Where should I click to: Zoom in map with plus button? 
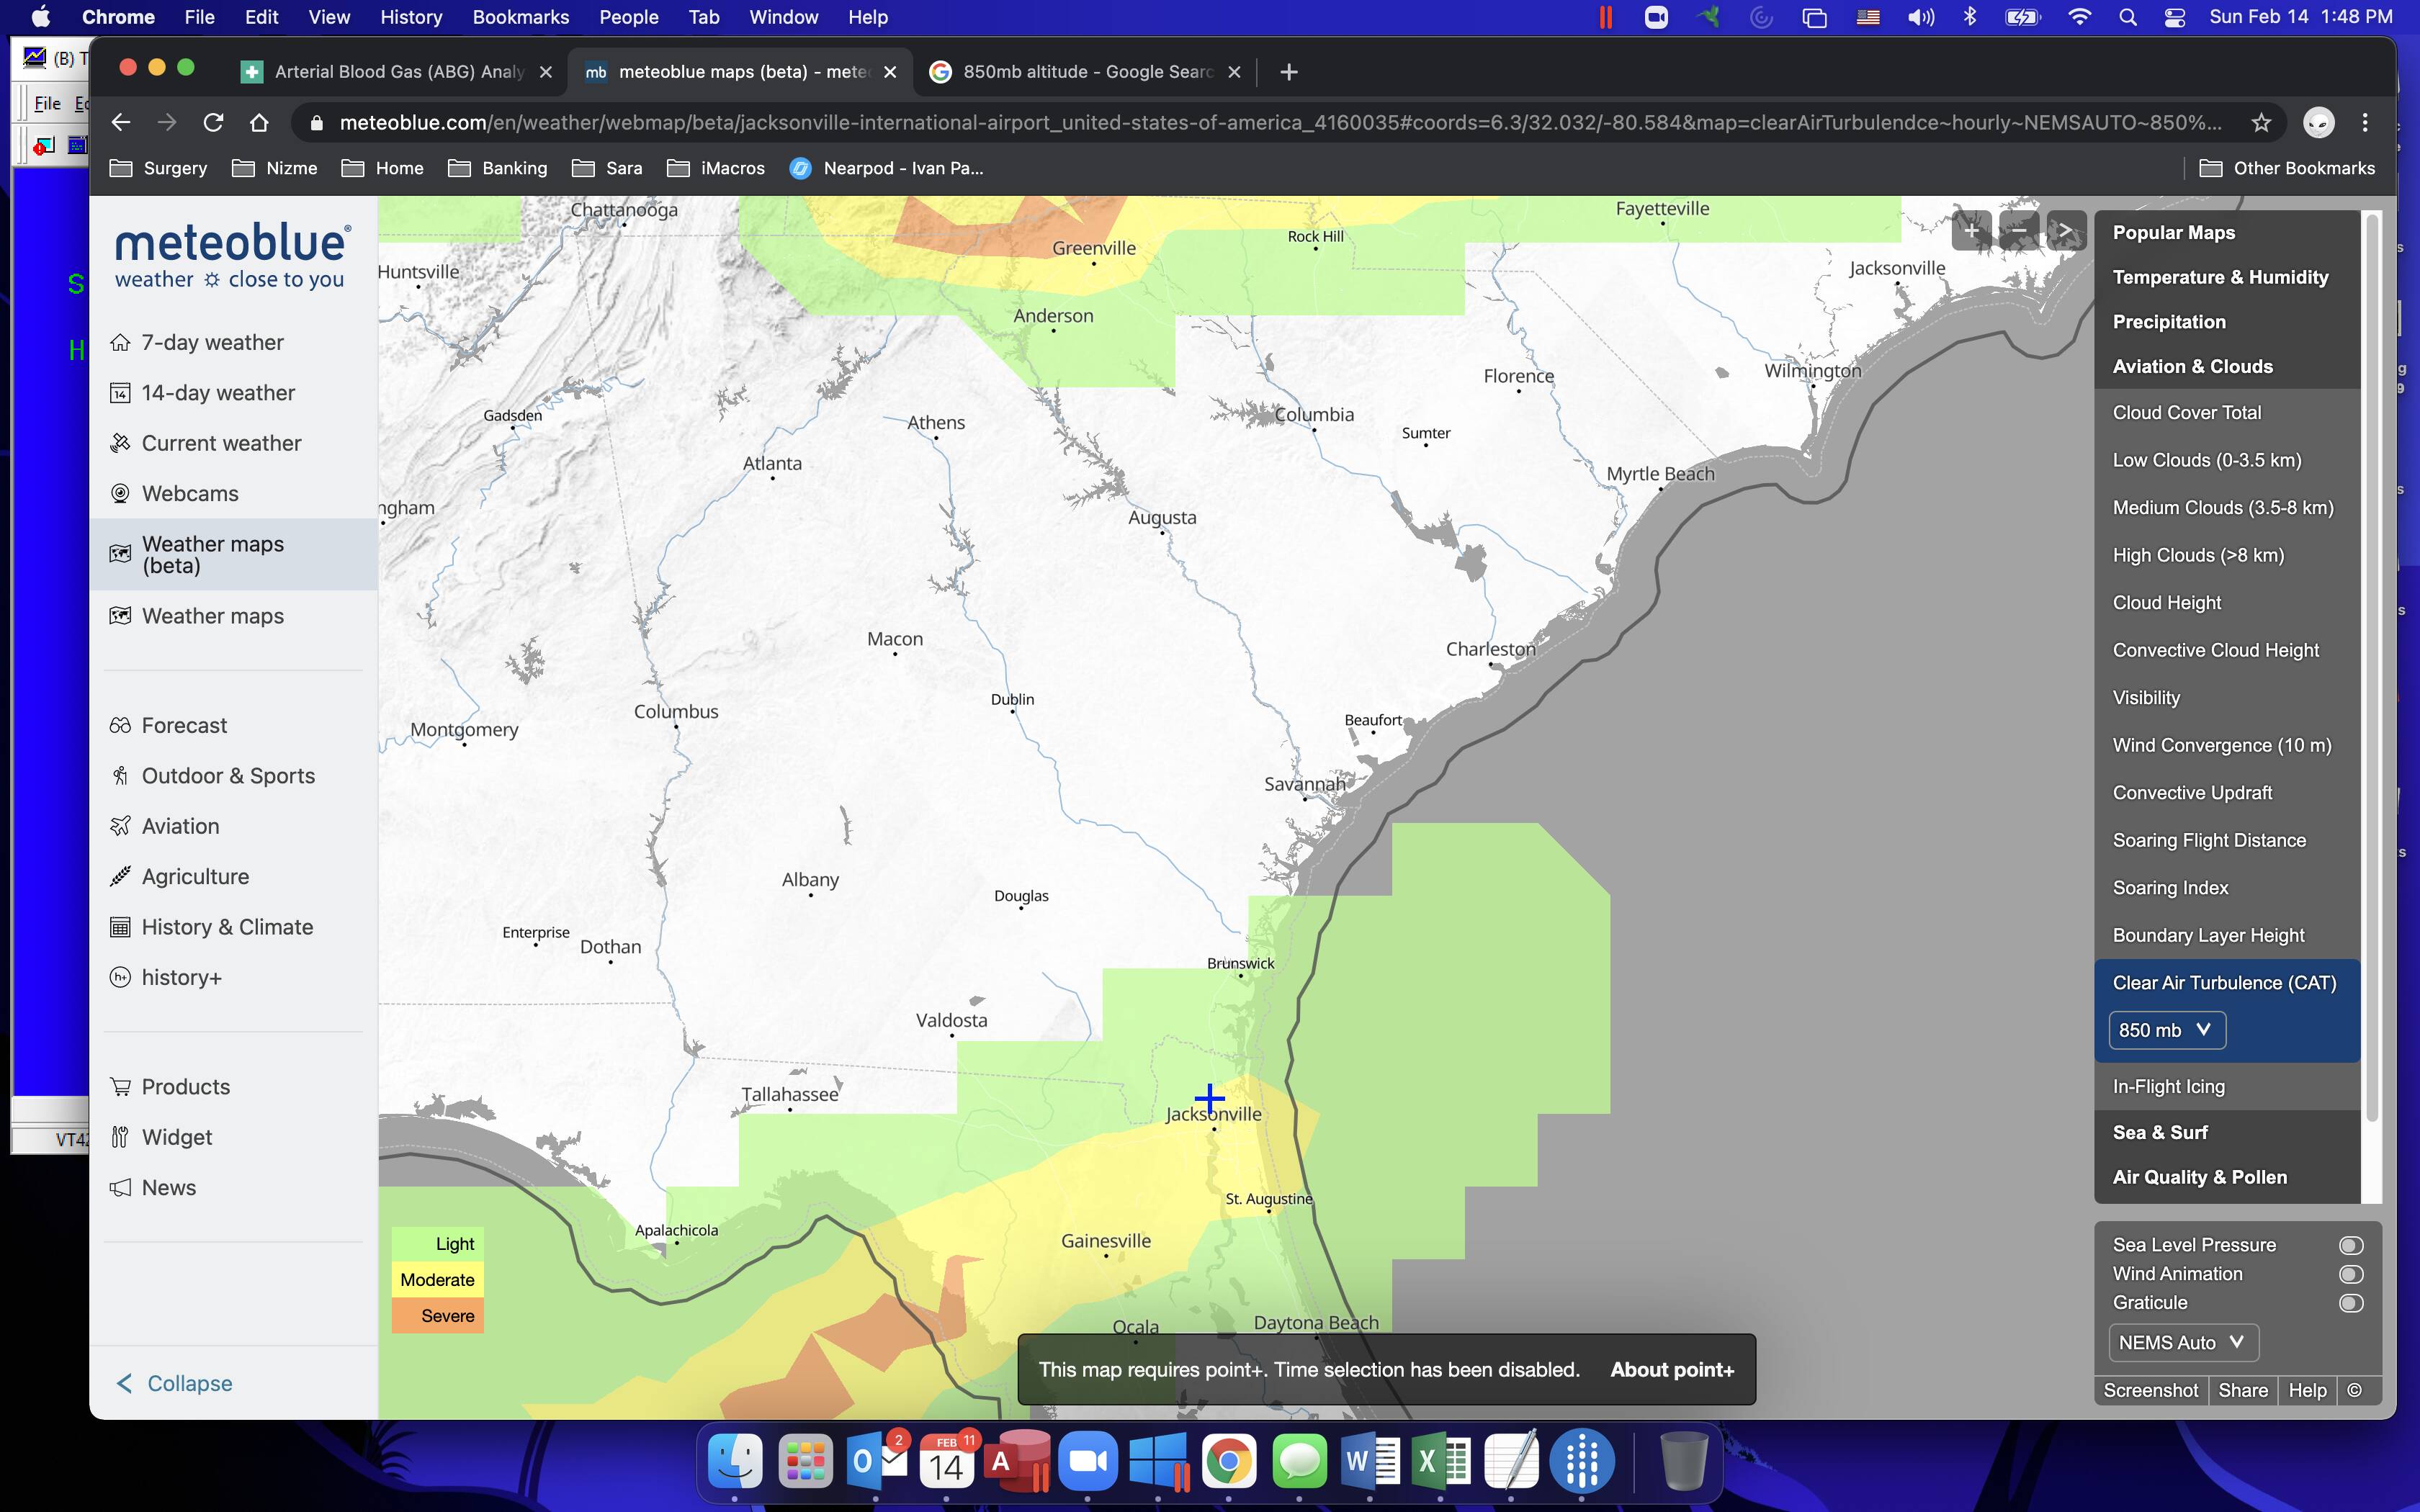tap(1971, 231)
